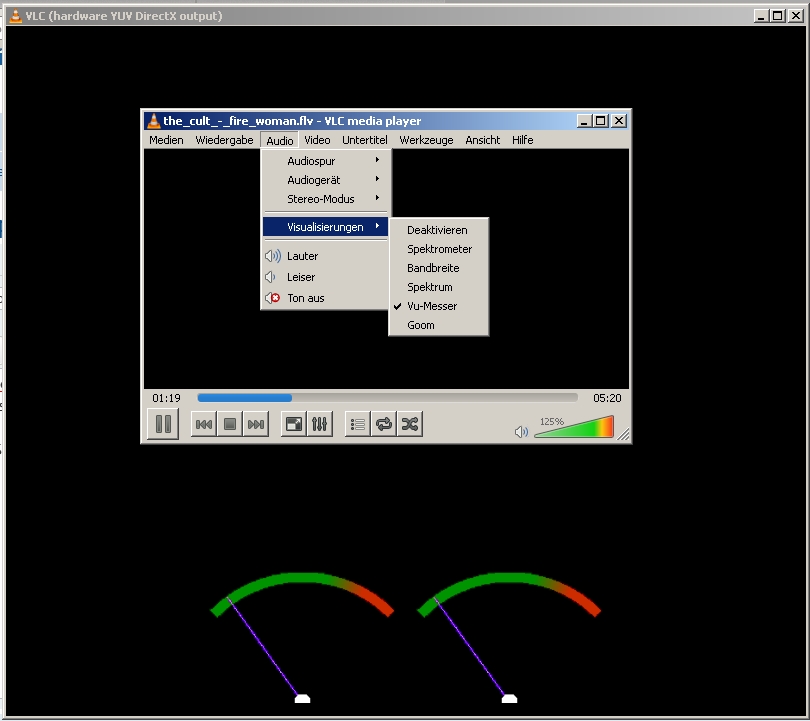Open the Untertitel menu
Viewport: 810px width, 721px height.
click(x=364, y=141)
